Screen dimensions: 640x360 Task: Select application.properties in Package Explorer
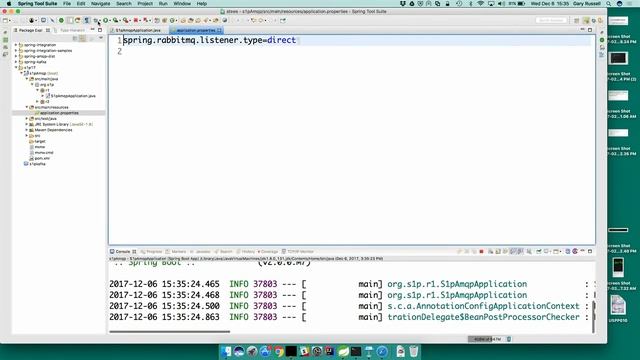click(59, 113)
